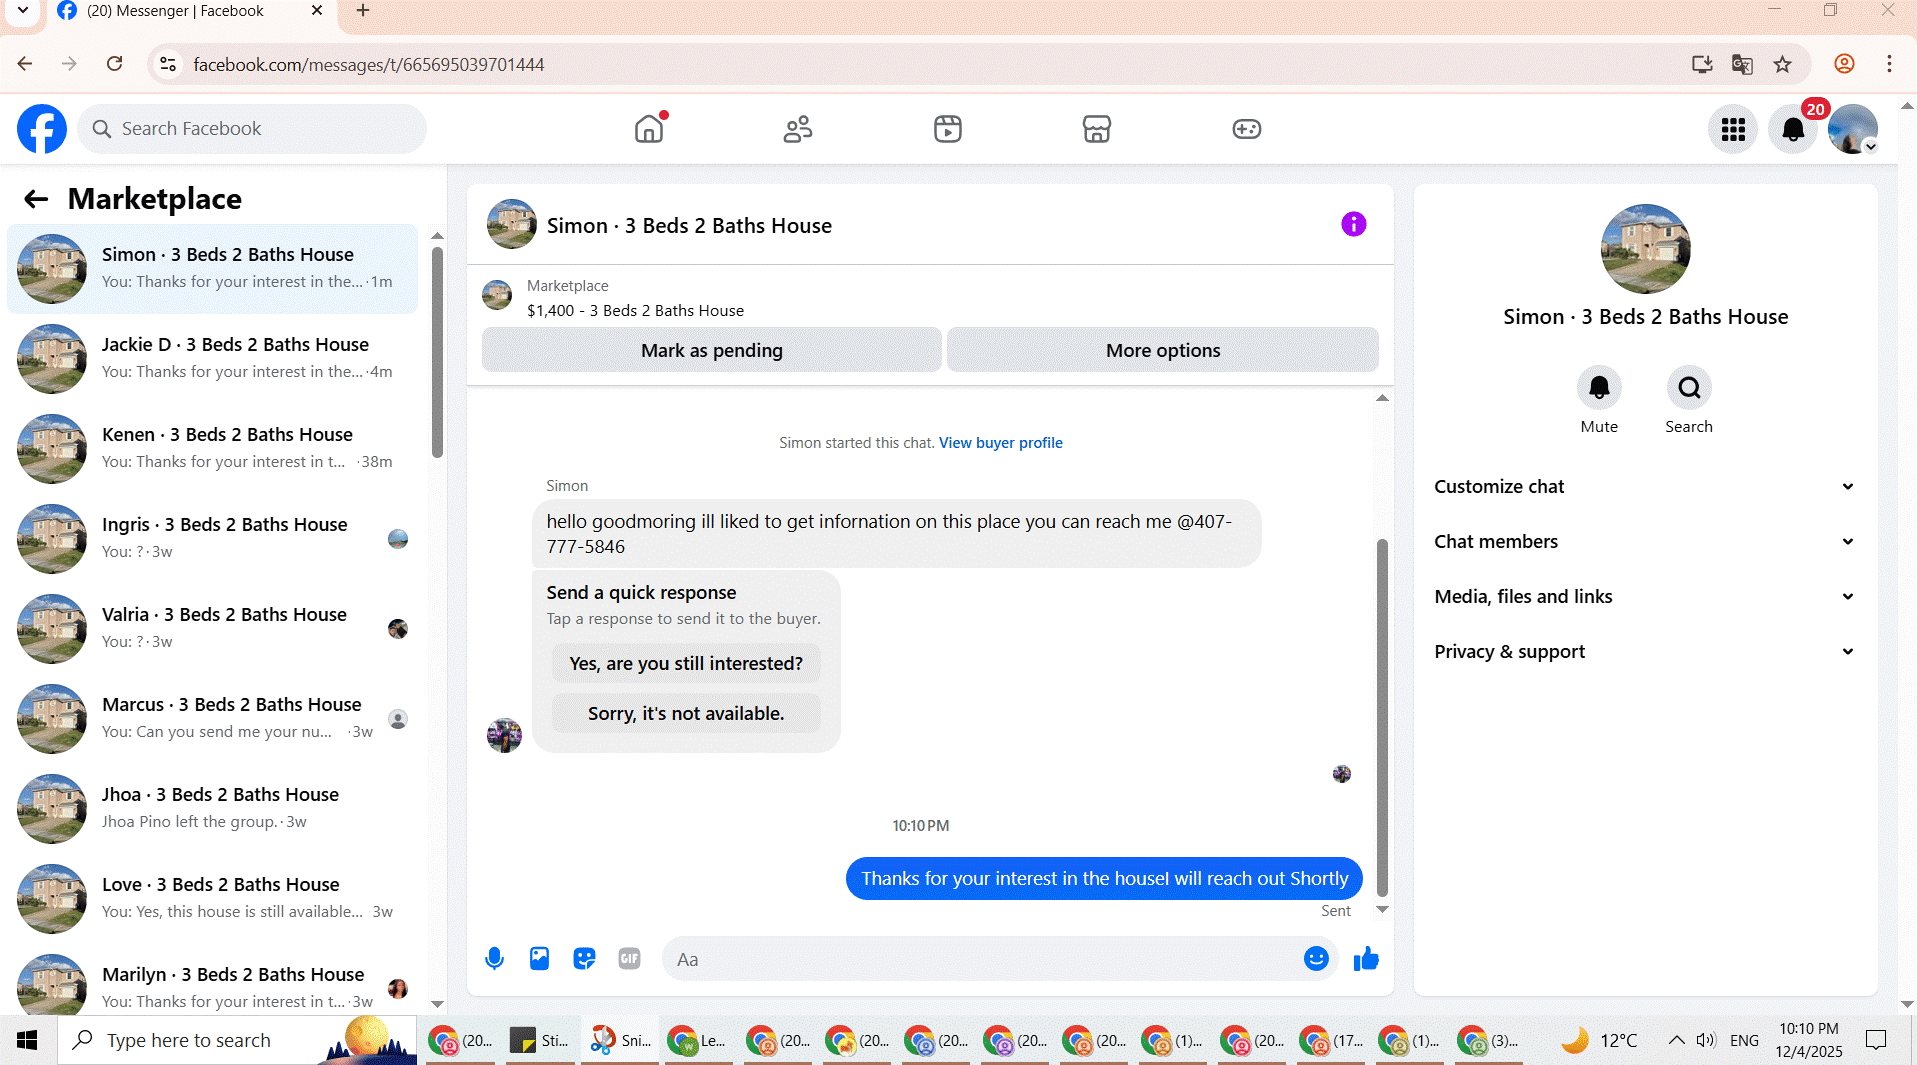Screen dimensions: 1917x1065
Task: Open a new browser tab
Action: (x=363, y=10)
